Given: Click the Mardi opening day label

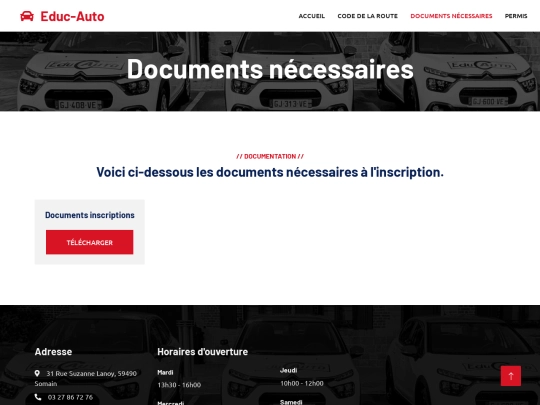Looking at the screenshot, I should click(165, 372).
